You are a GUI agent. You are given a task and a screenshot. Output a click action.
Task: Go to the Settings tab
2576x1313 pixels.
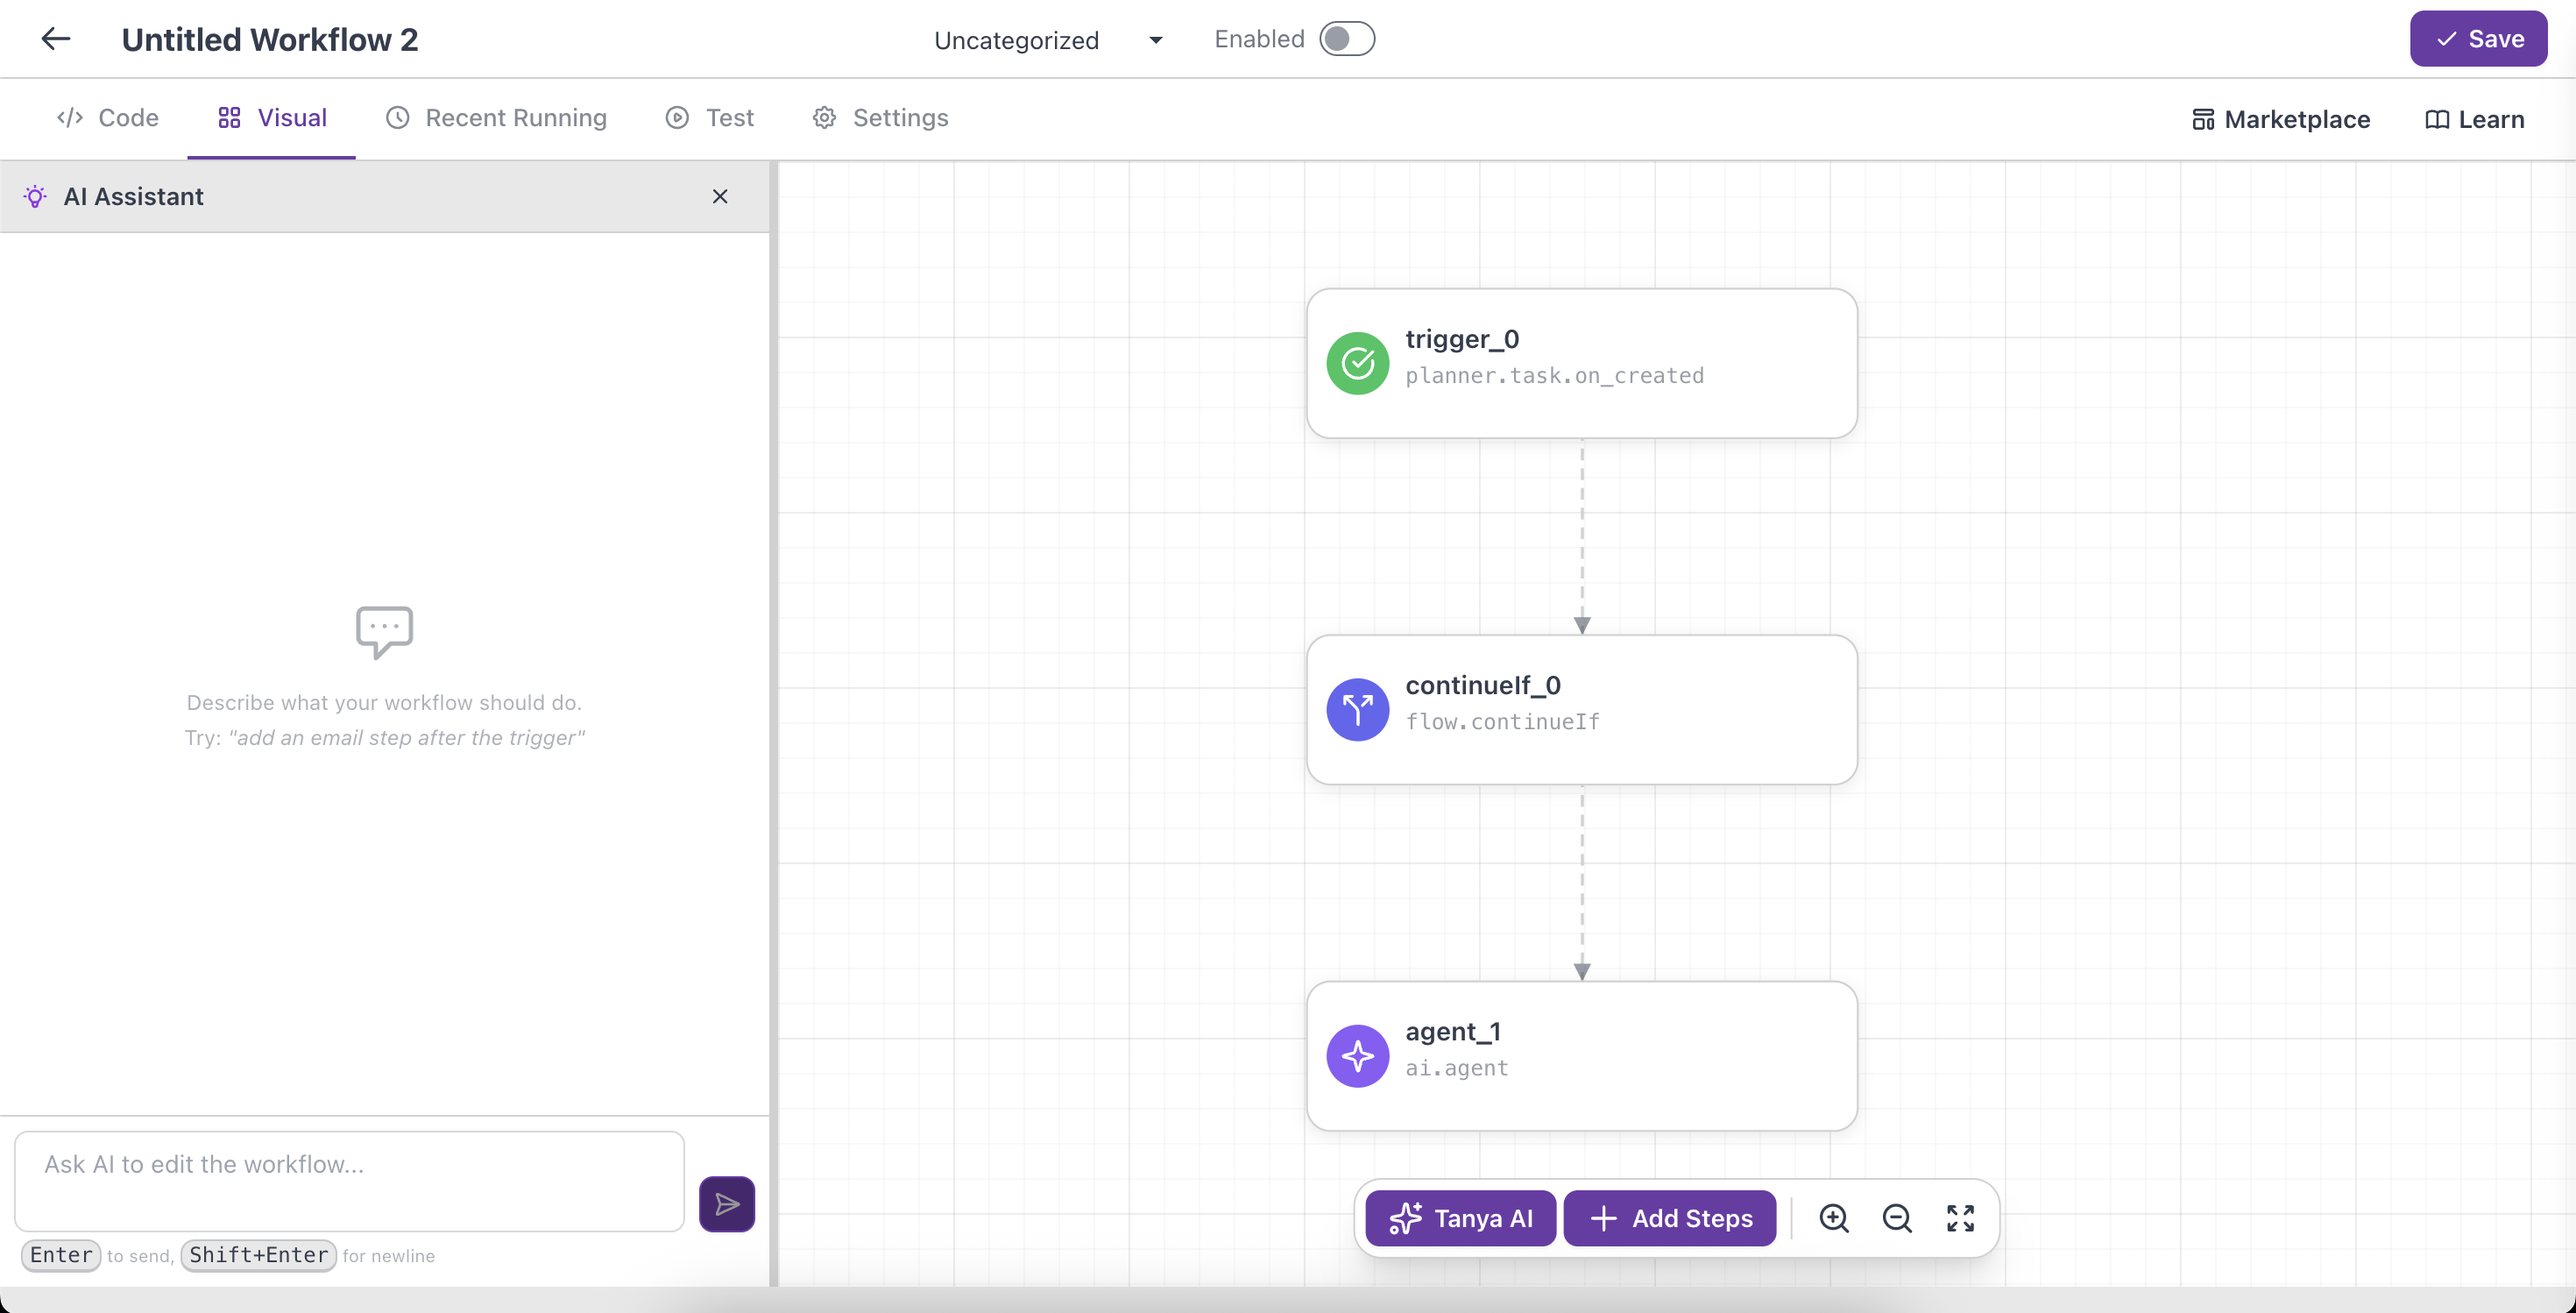(880, 118)
